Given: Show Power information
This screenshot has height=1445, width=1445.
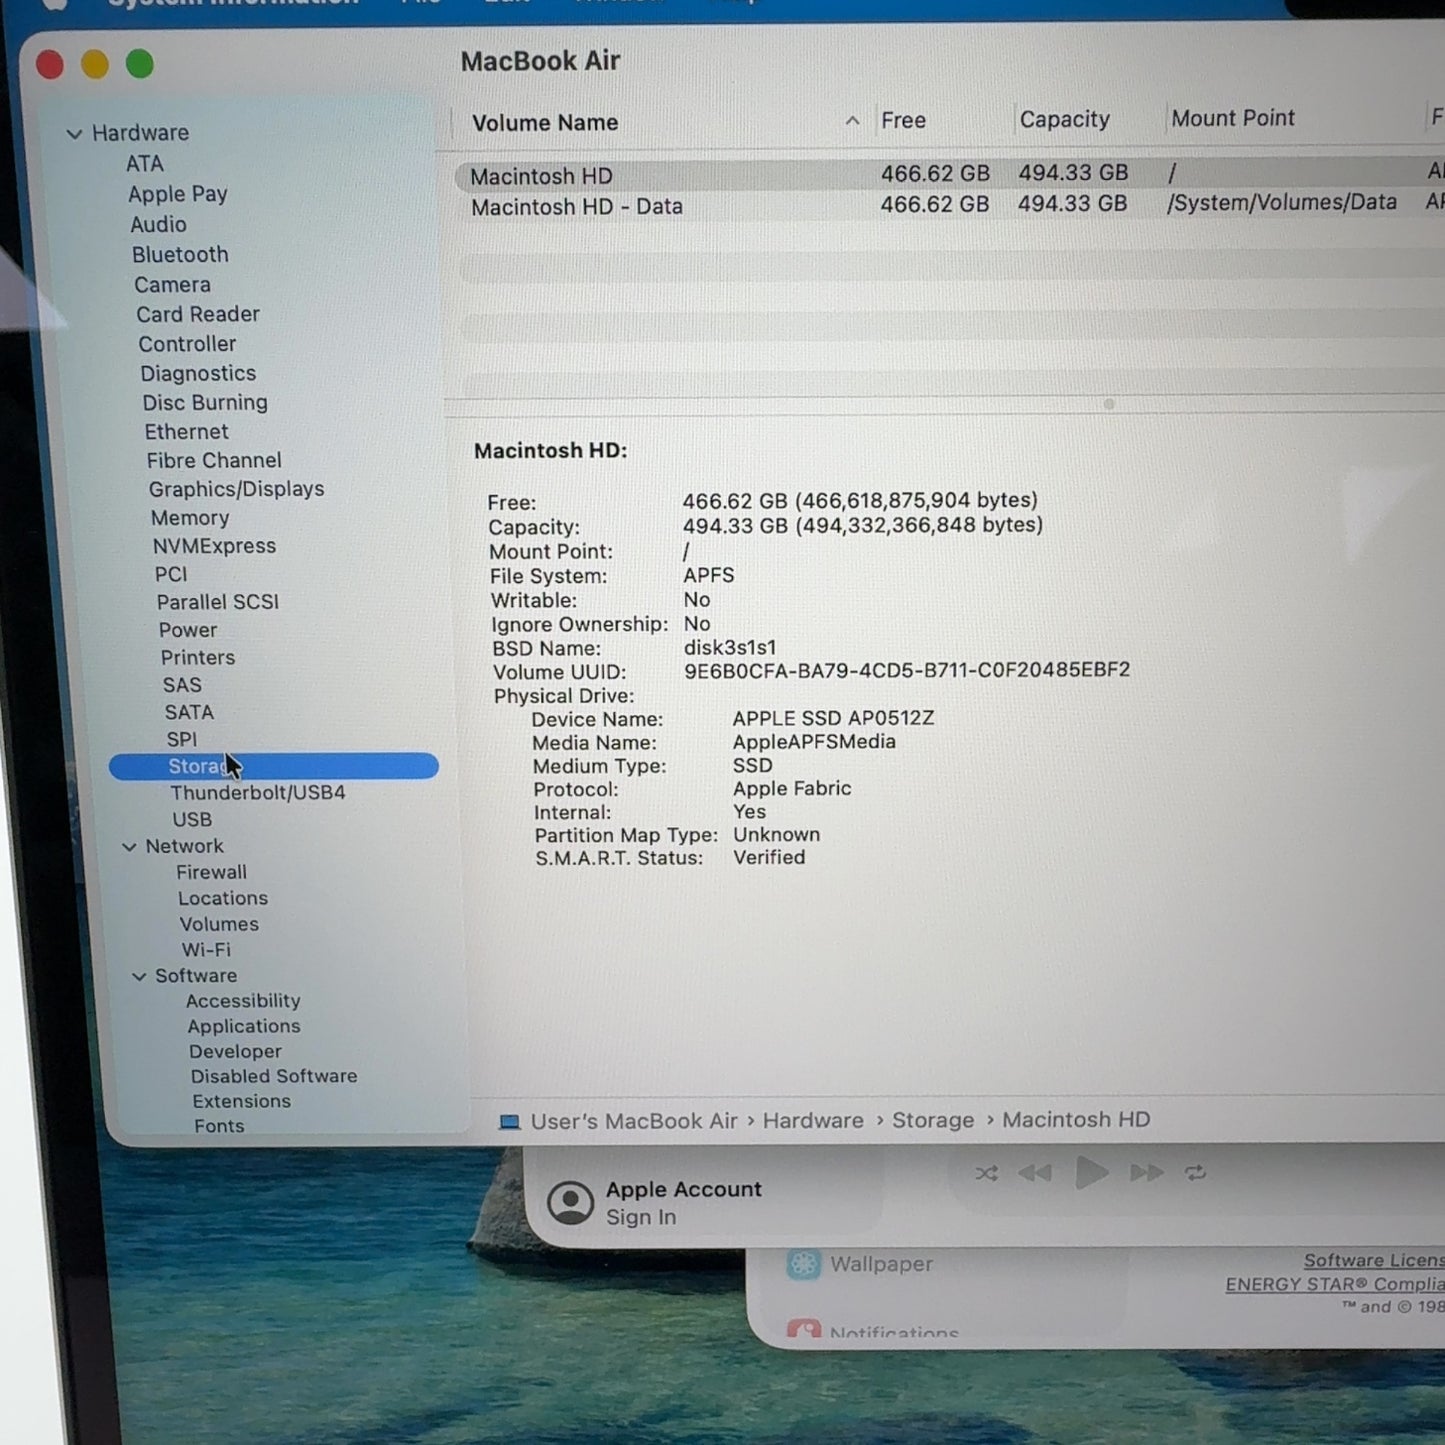Looking at the screenshot, I should tap(187, 630).
